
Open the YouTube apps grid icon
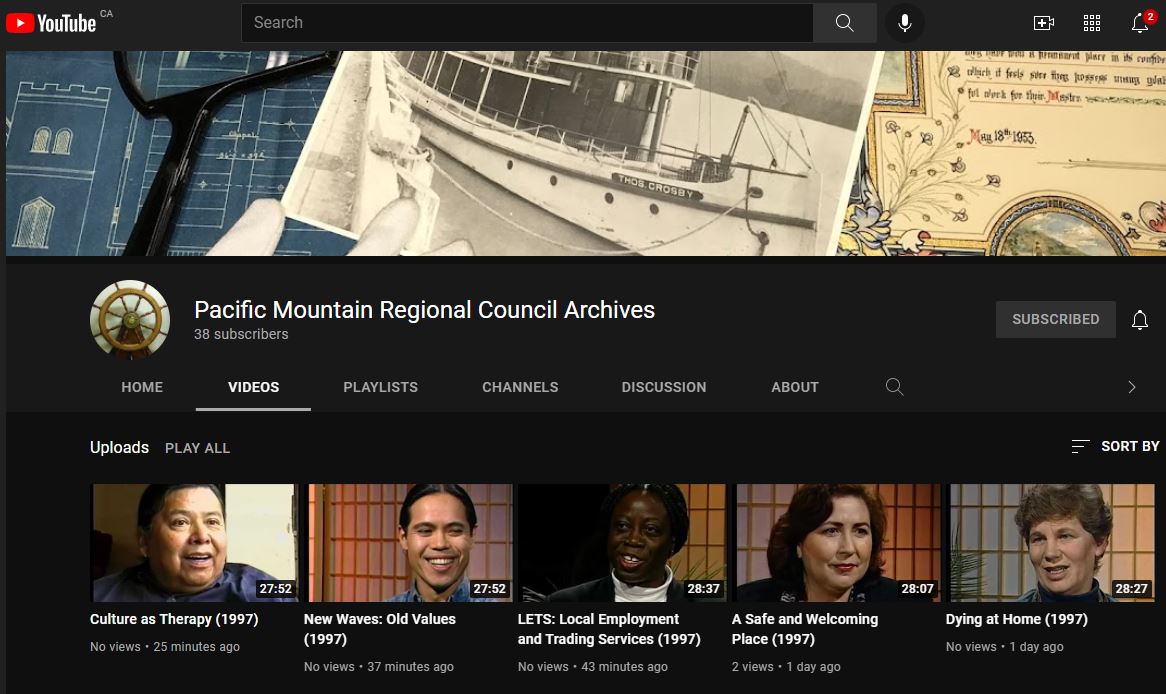[x=1092, y=23]
